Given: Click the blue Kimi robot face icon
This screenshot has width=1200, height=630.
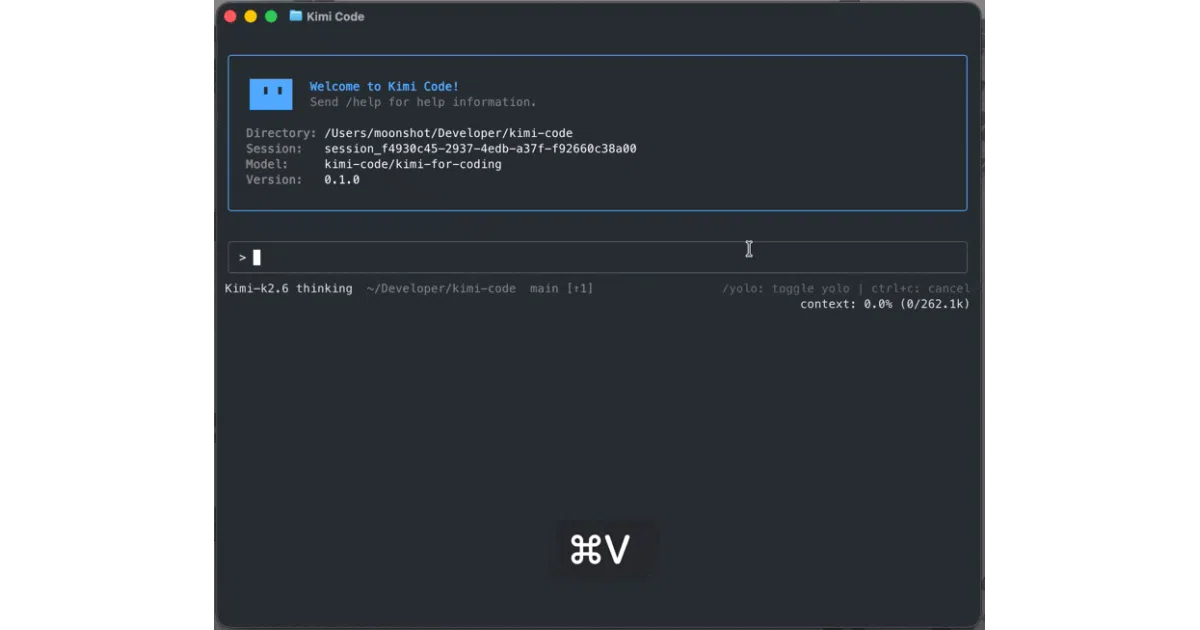Looking at the screenshot, I should [x=271, y=94].
